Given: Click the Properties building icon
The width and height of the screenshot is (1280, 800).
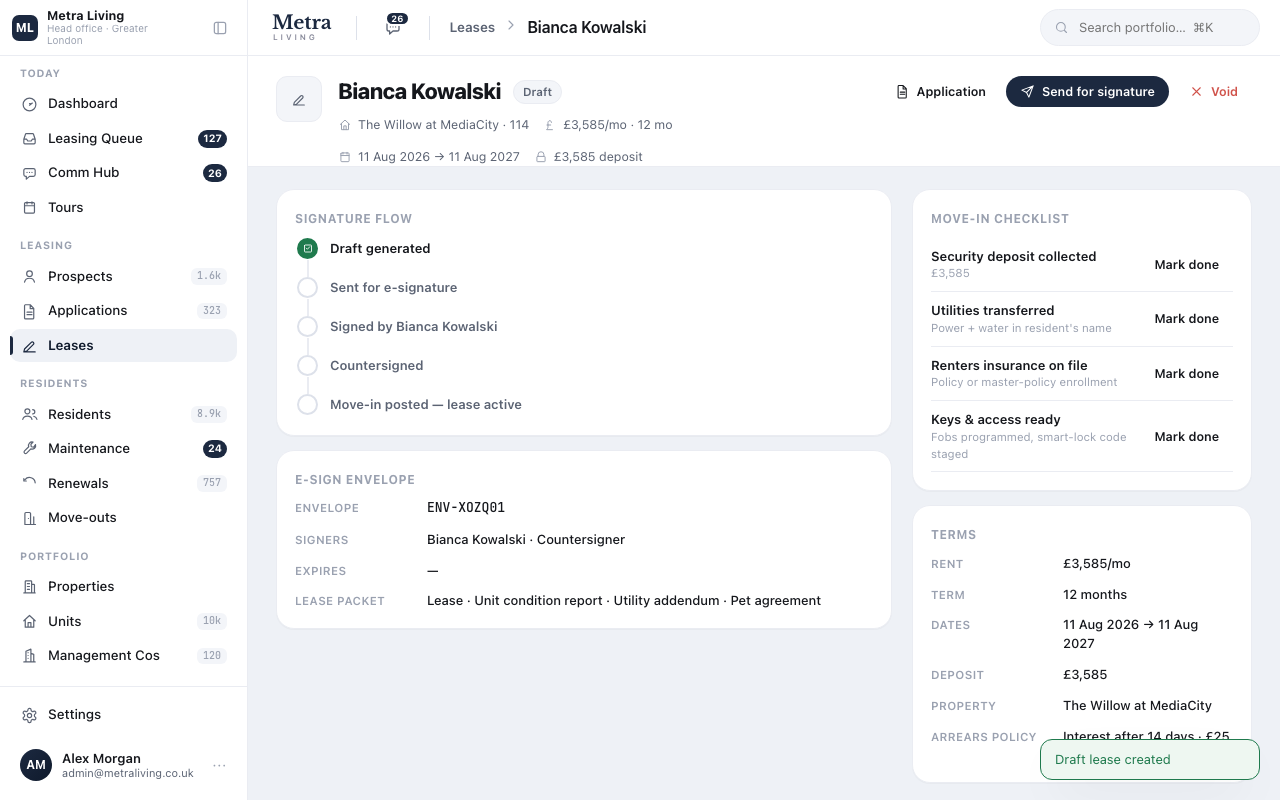Looking at the screenshot, I should click(x=29, y=587).
